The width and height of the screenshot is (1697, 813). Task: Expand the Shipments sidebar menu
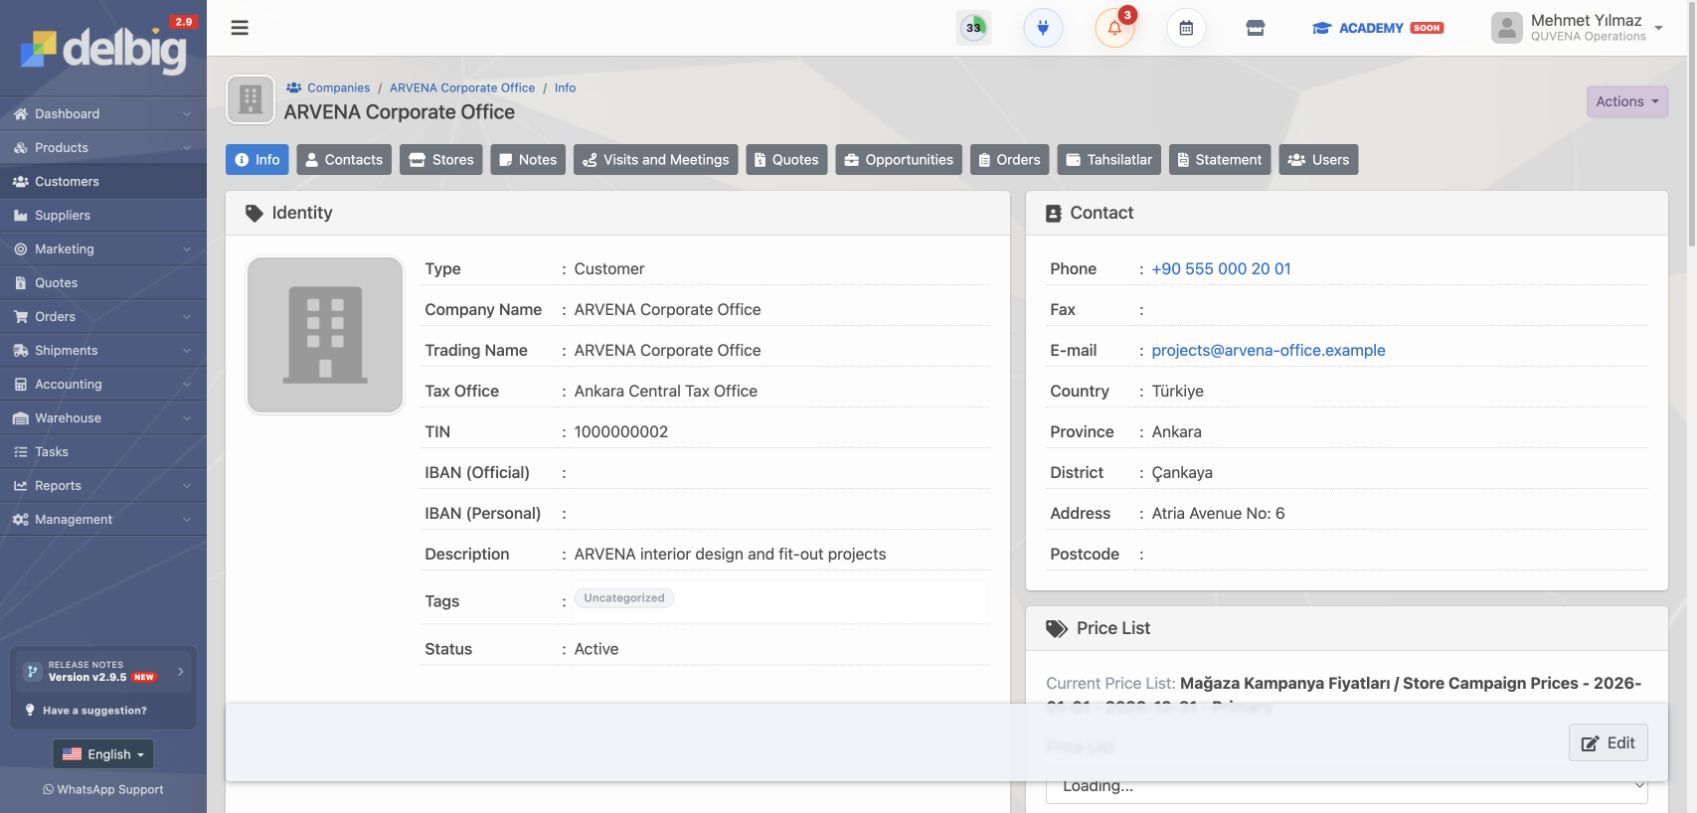point(103,351)
